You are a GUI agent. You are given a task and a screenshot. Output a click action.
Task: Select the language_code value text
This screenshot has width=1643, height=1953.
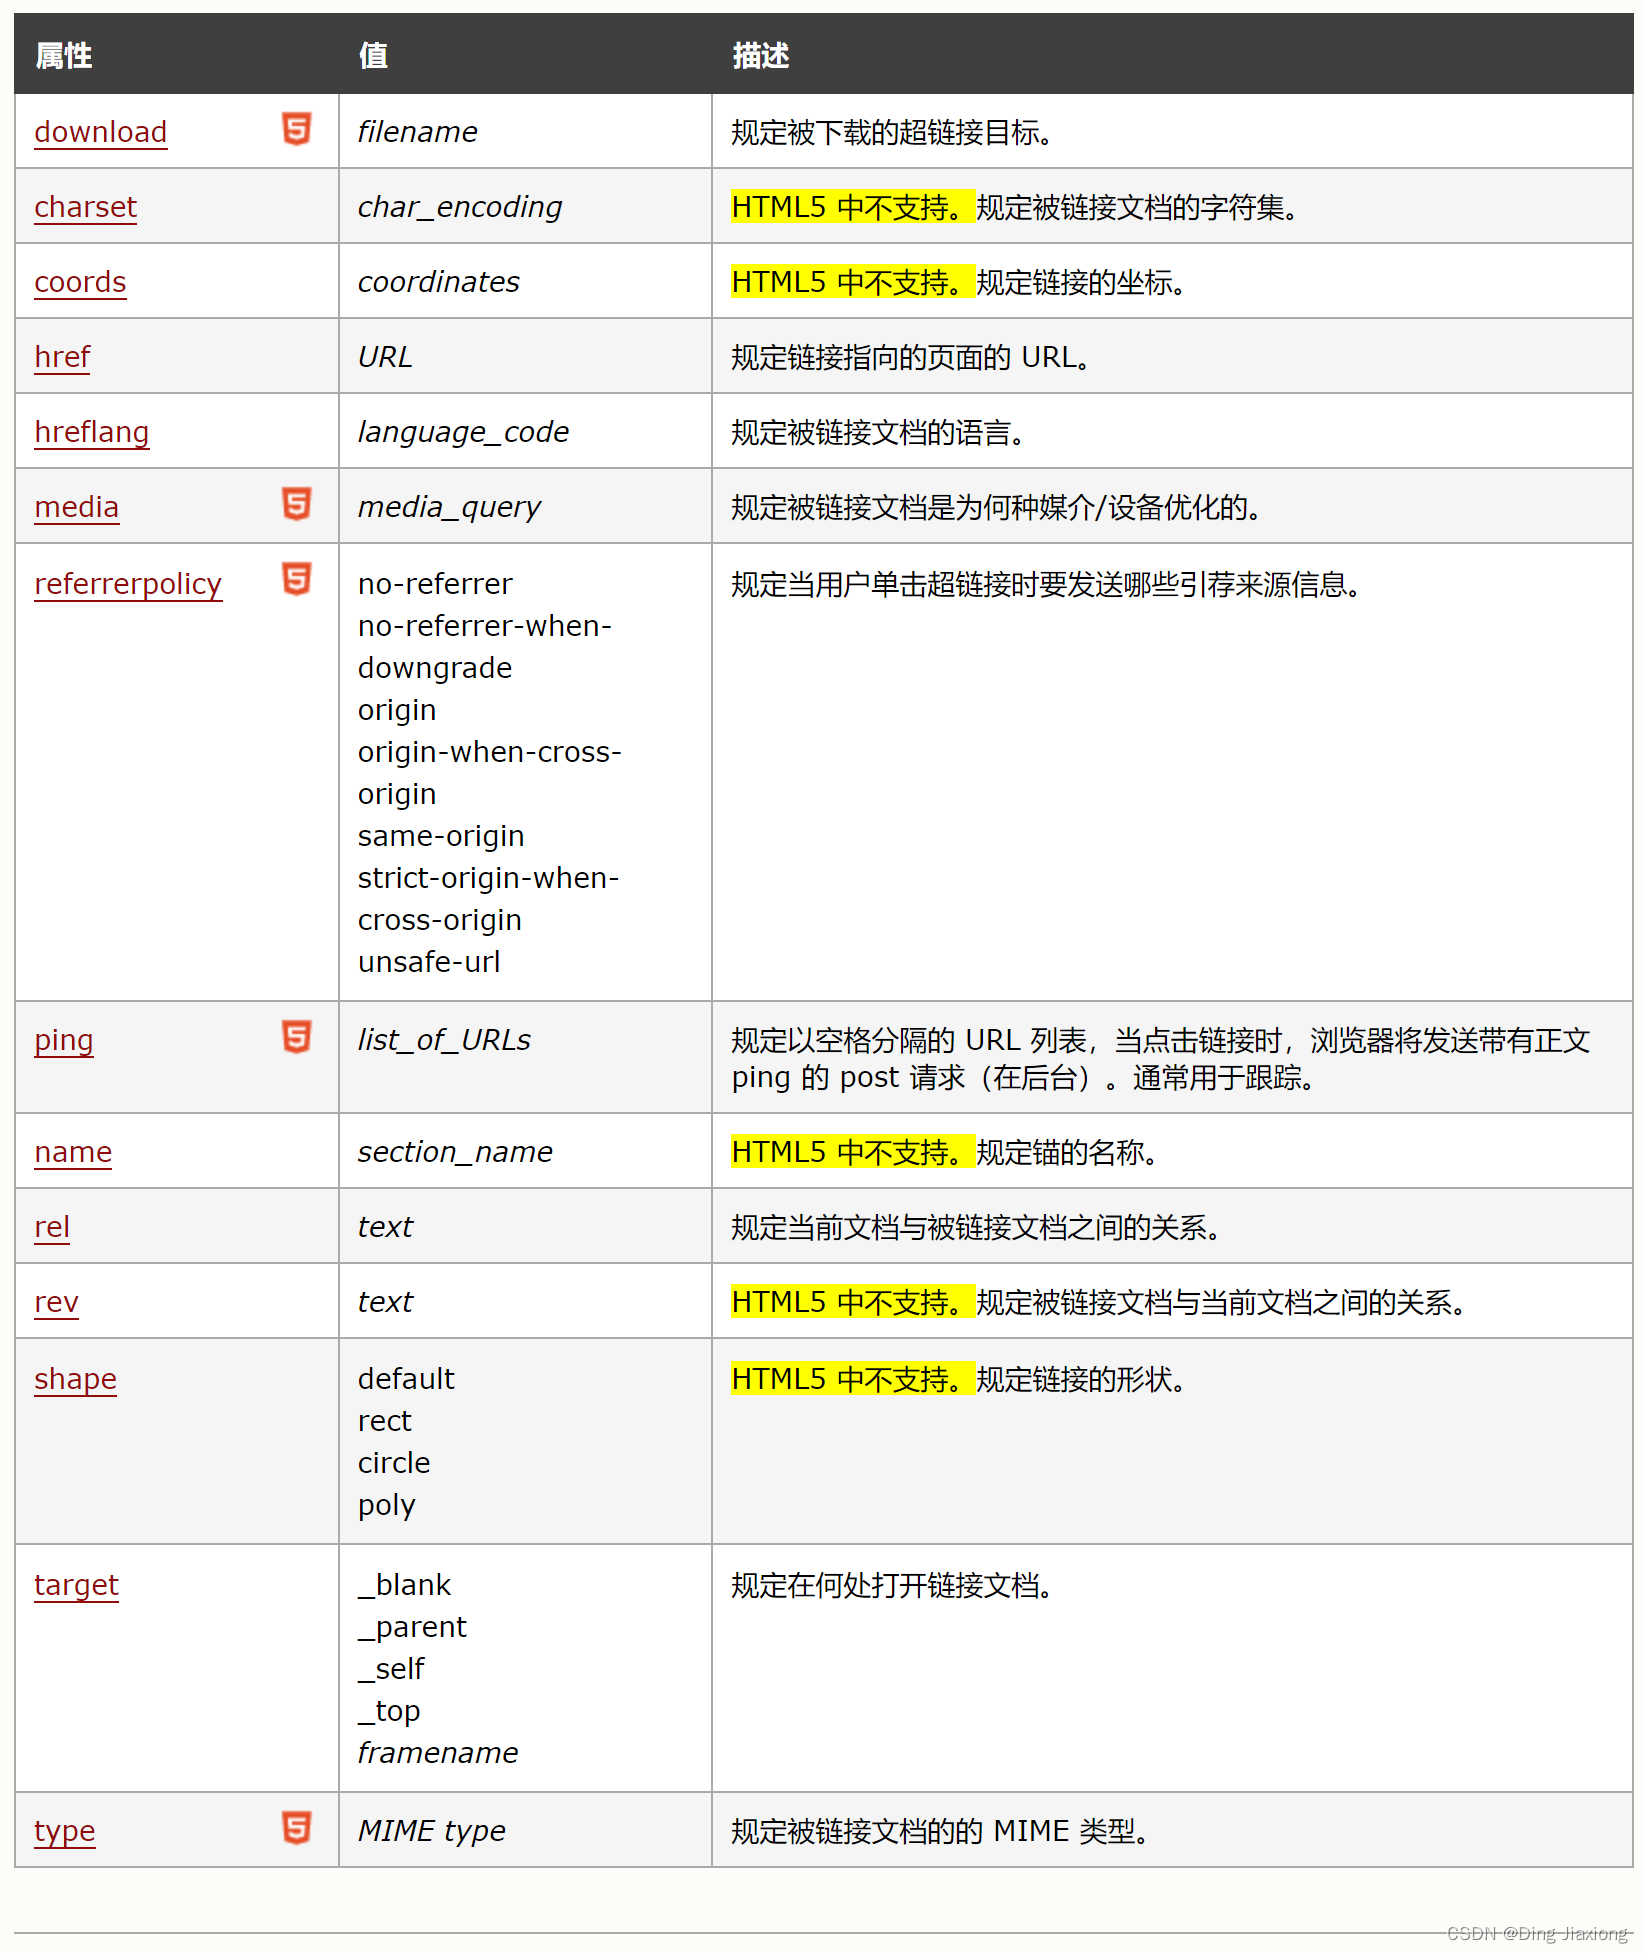coord(463,432)
